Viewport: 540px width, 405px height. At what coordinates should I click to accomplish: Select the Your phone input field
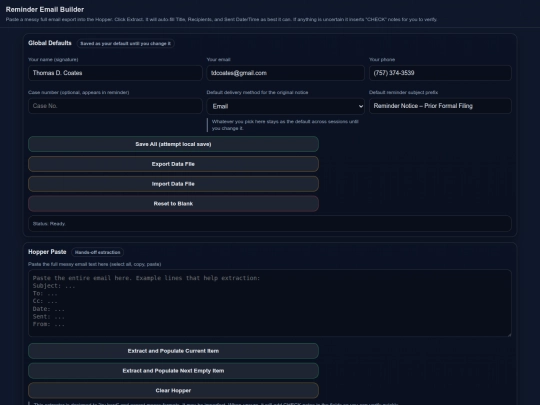click(x=440, y=73)
